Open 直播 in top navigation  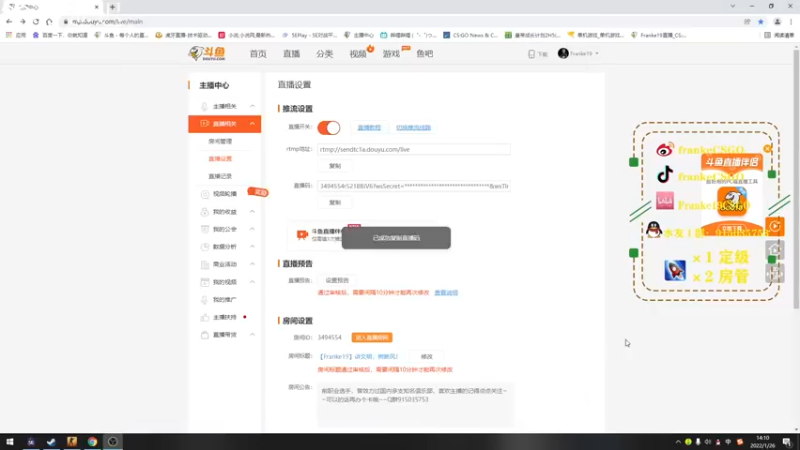tap(291, 54)
